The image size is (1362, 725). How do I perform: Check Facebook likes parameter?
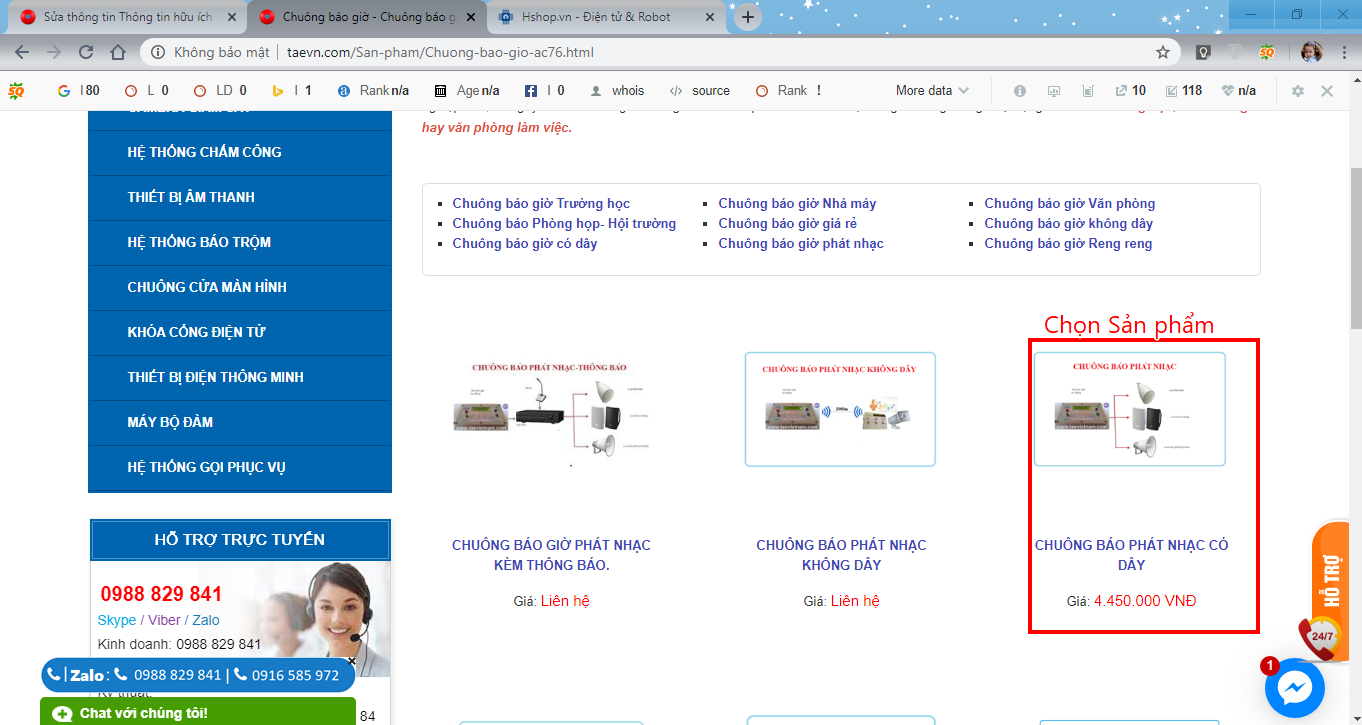click(x=544, y=90)
